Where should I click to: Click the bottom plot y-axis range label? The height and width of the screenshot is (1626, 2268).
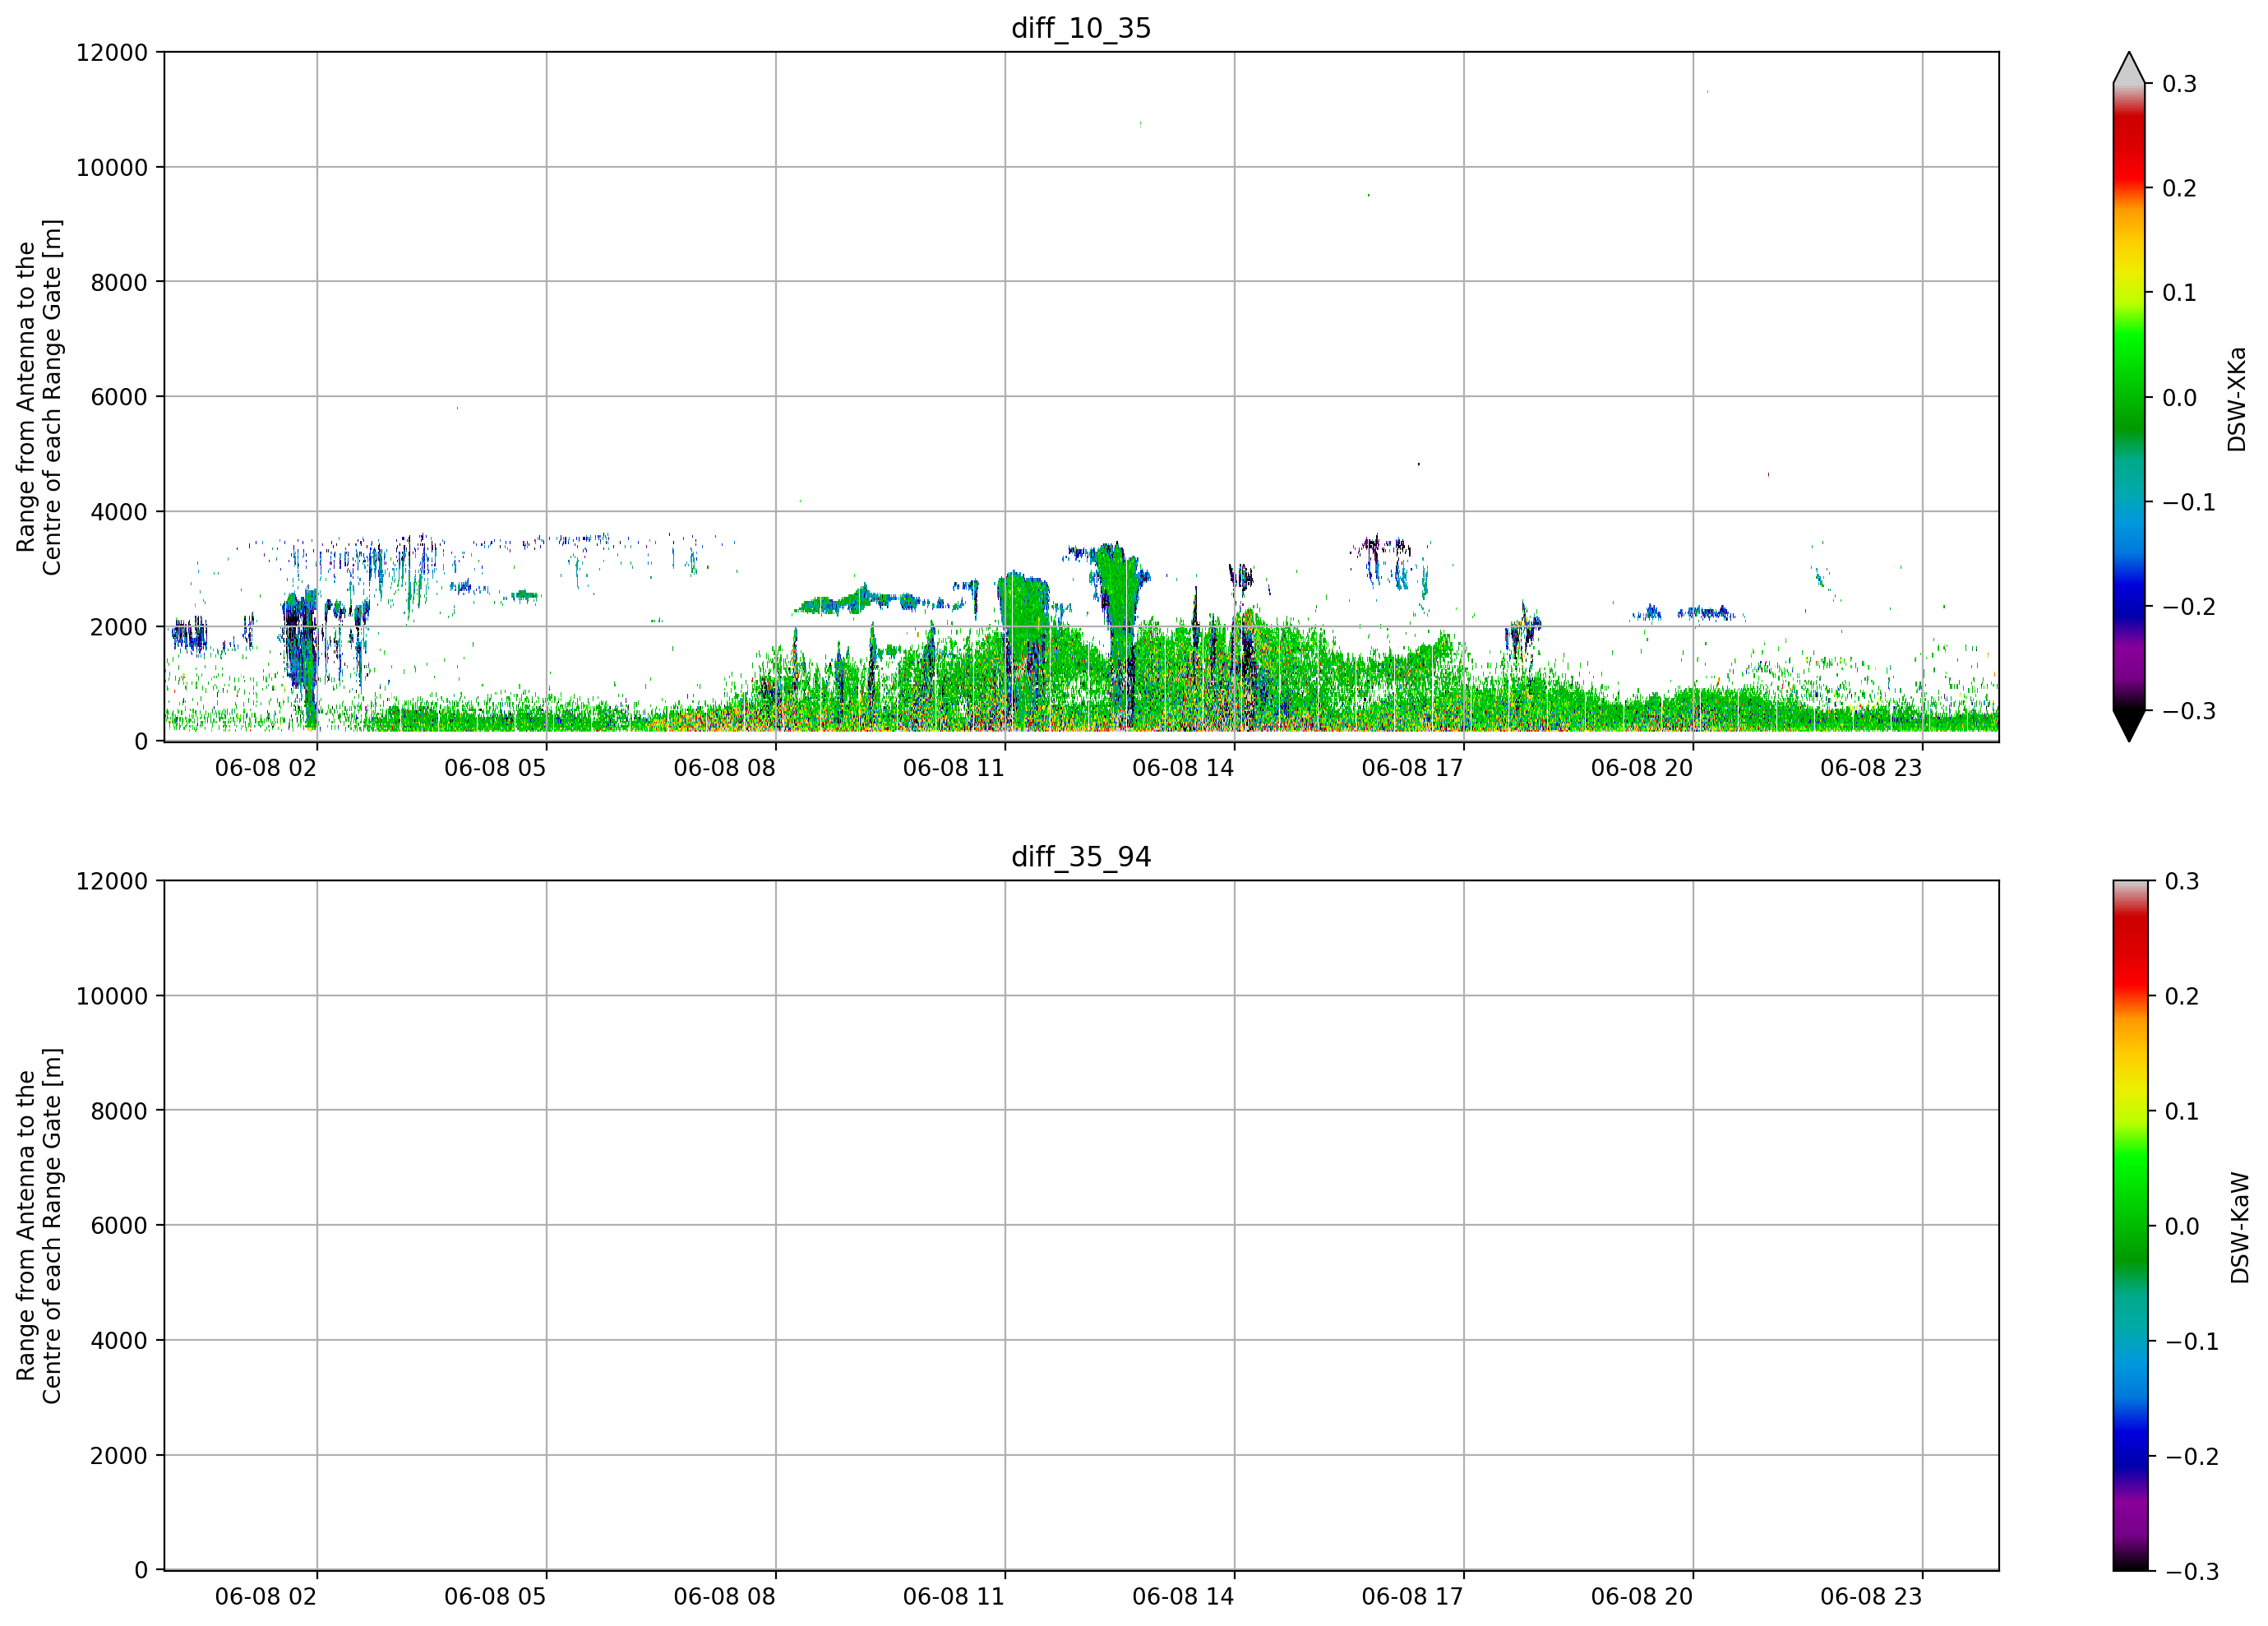point(39,1226)
